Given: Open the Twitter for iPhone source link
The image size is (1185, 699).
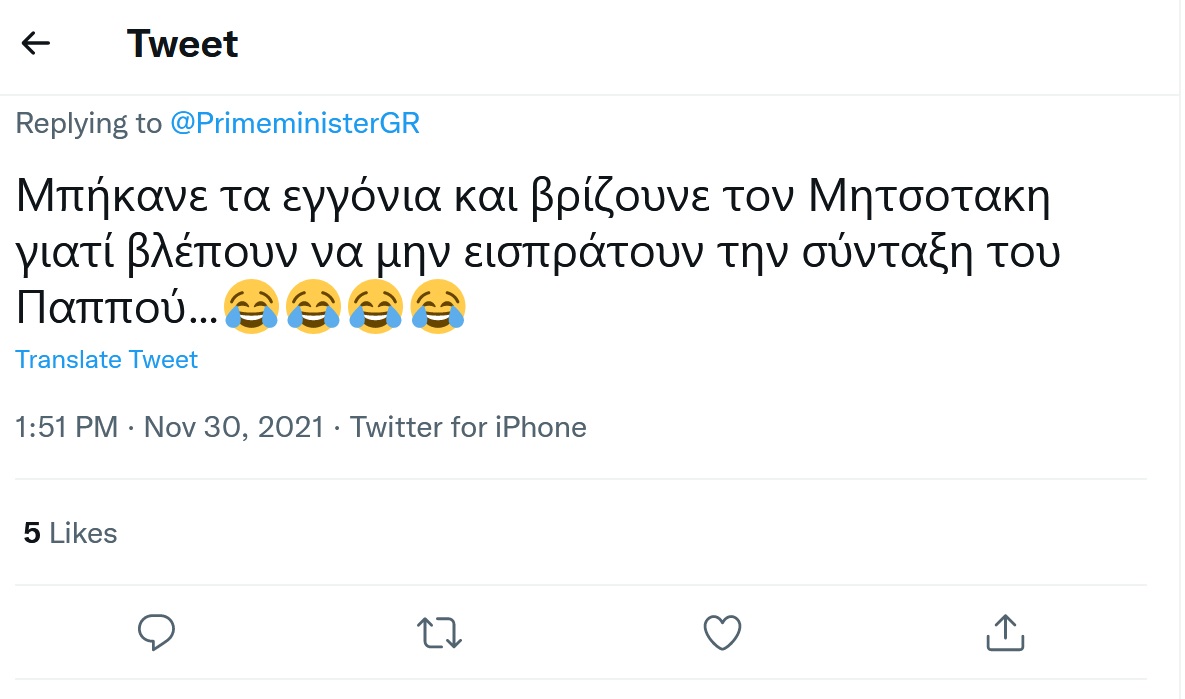Looking at the screenshot, I should pos(468,428).
